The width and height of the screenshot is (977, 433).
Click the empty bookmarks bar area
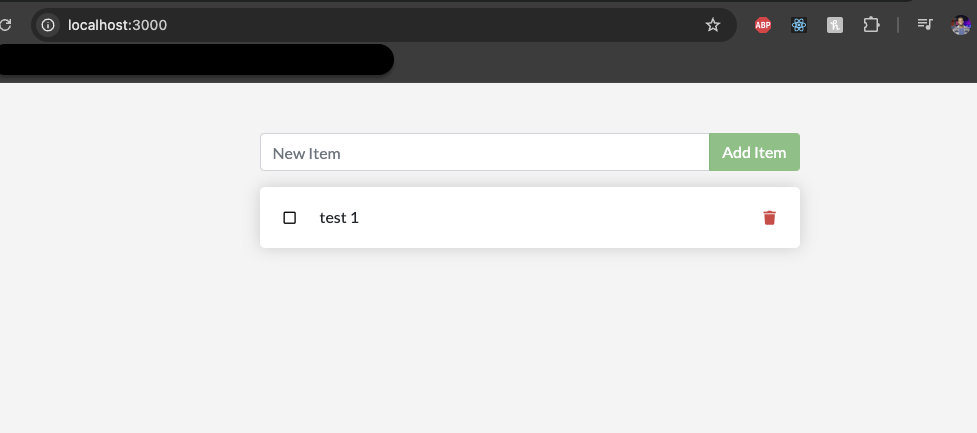tap(685, 62)
